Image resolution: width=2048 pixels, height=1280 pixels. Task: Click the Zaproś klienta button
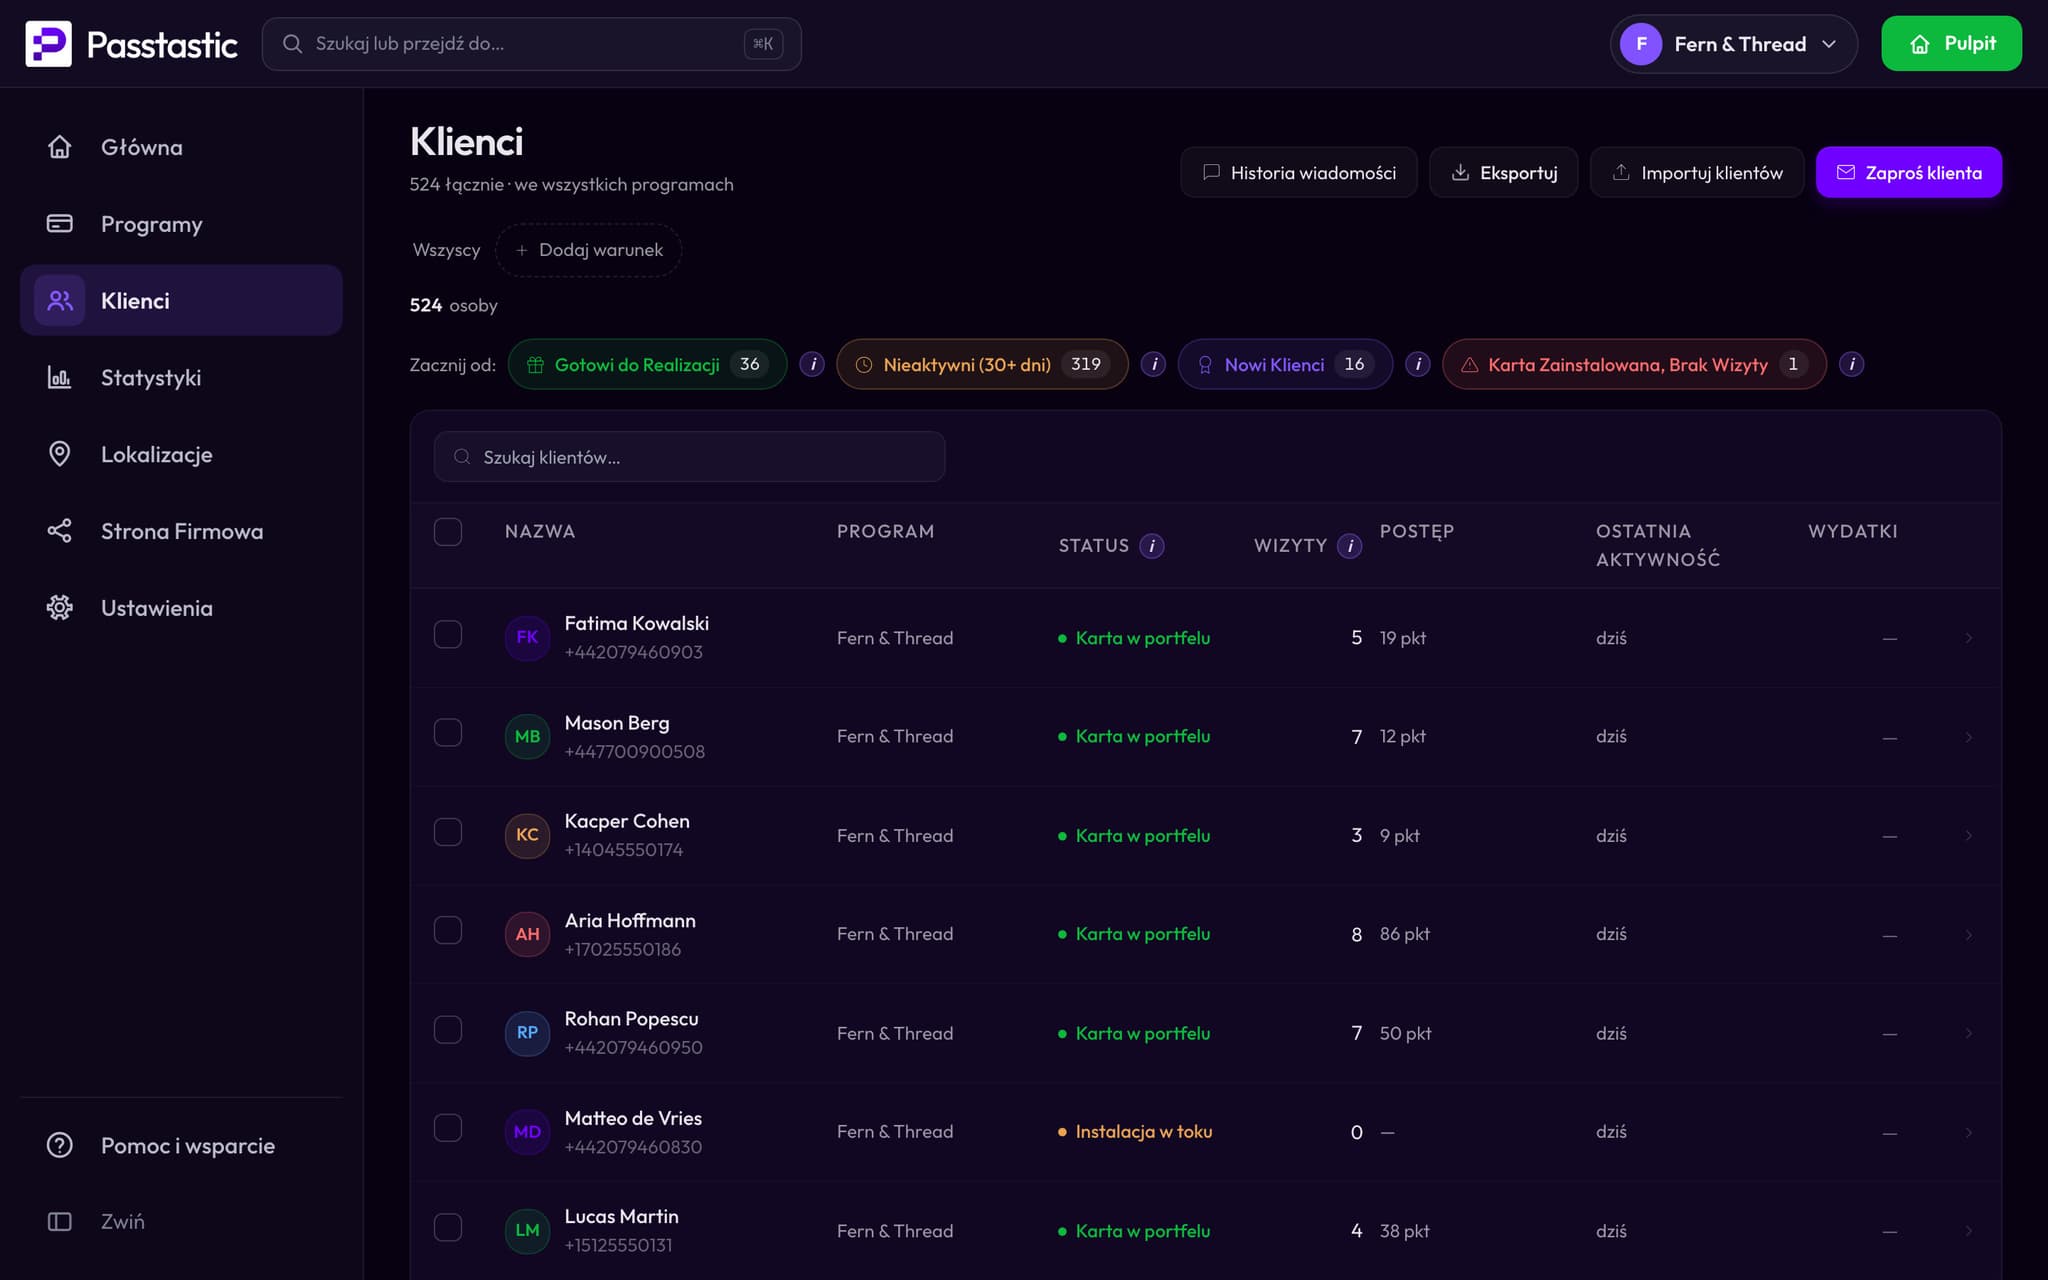point(1908,172)
